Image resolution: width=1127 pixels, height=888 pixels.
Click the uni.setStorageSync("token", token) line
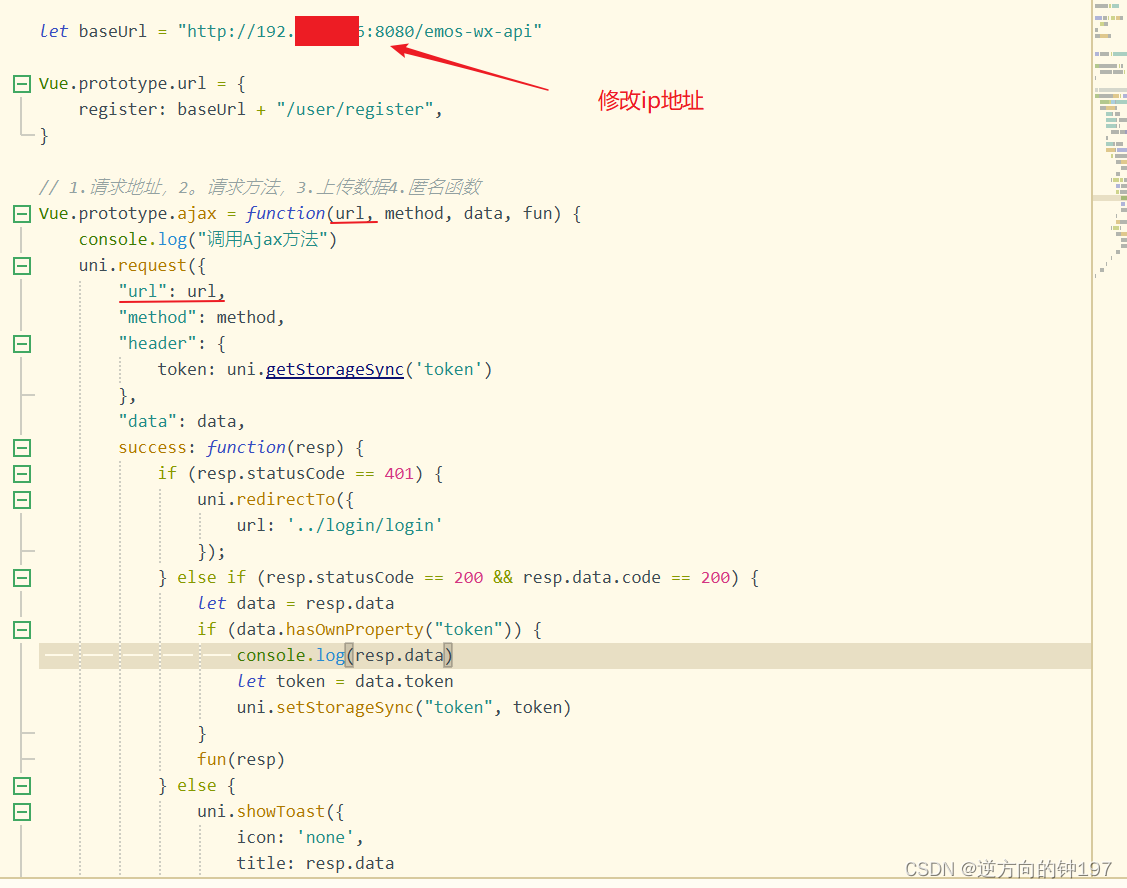click(x=404, y=708)
